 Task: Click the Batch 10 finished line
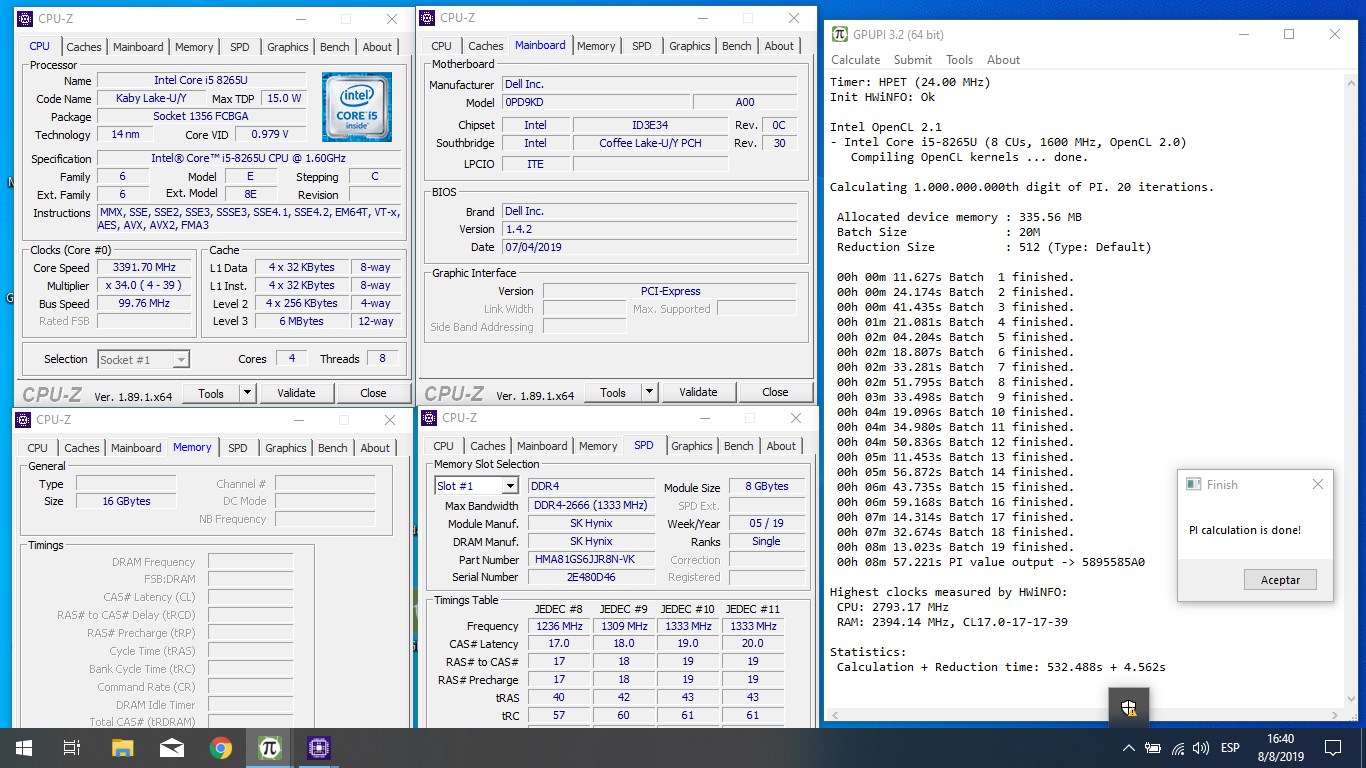954,412
